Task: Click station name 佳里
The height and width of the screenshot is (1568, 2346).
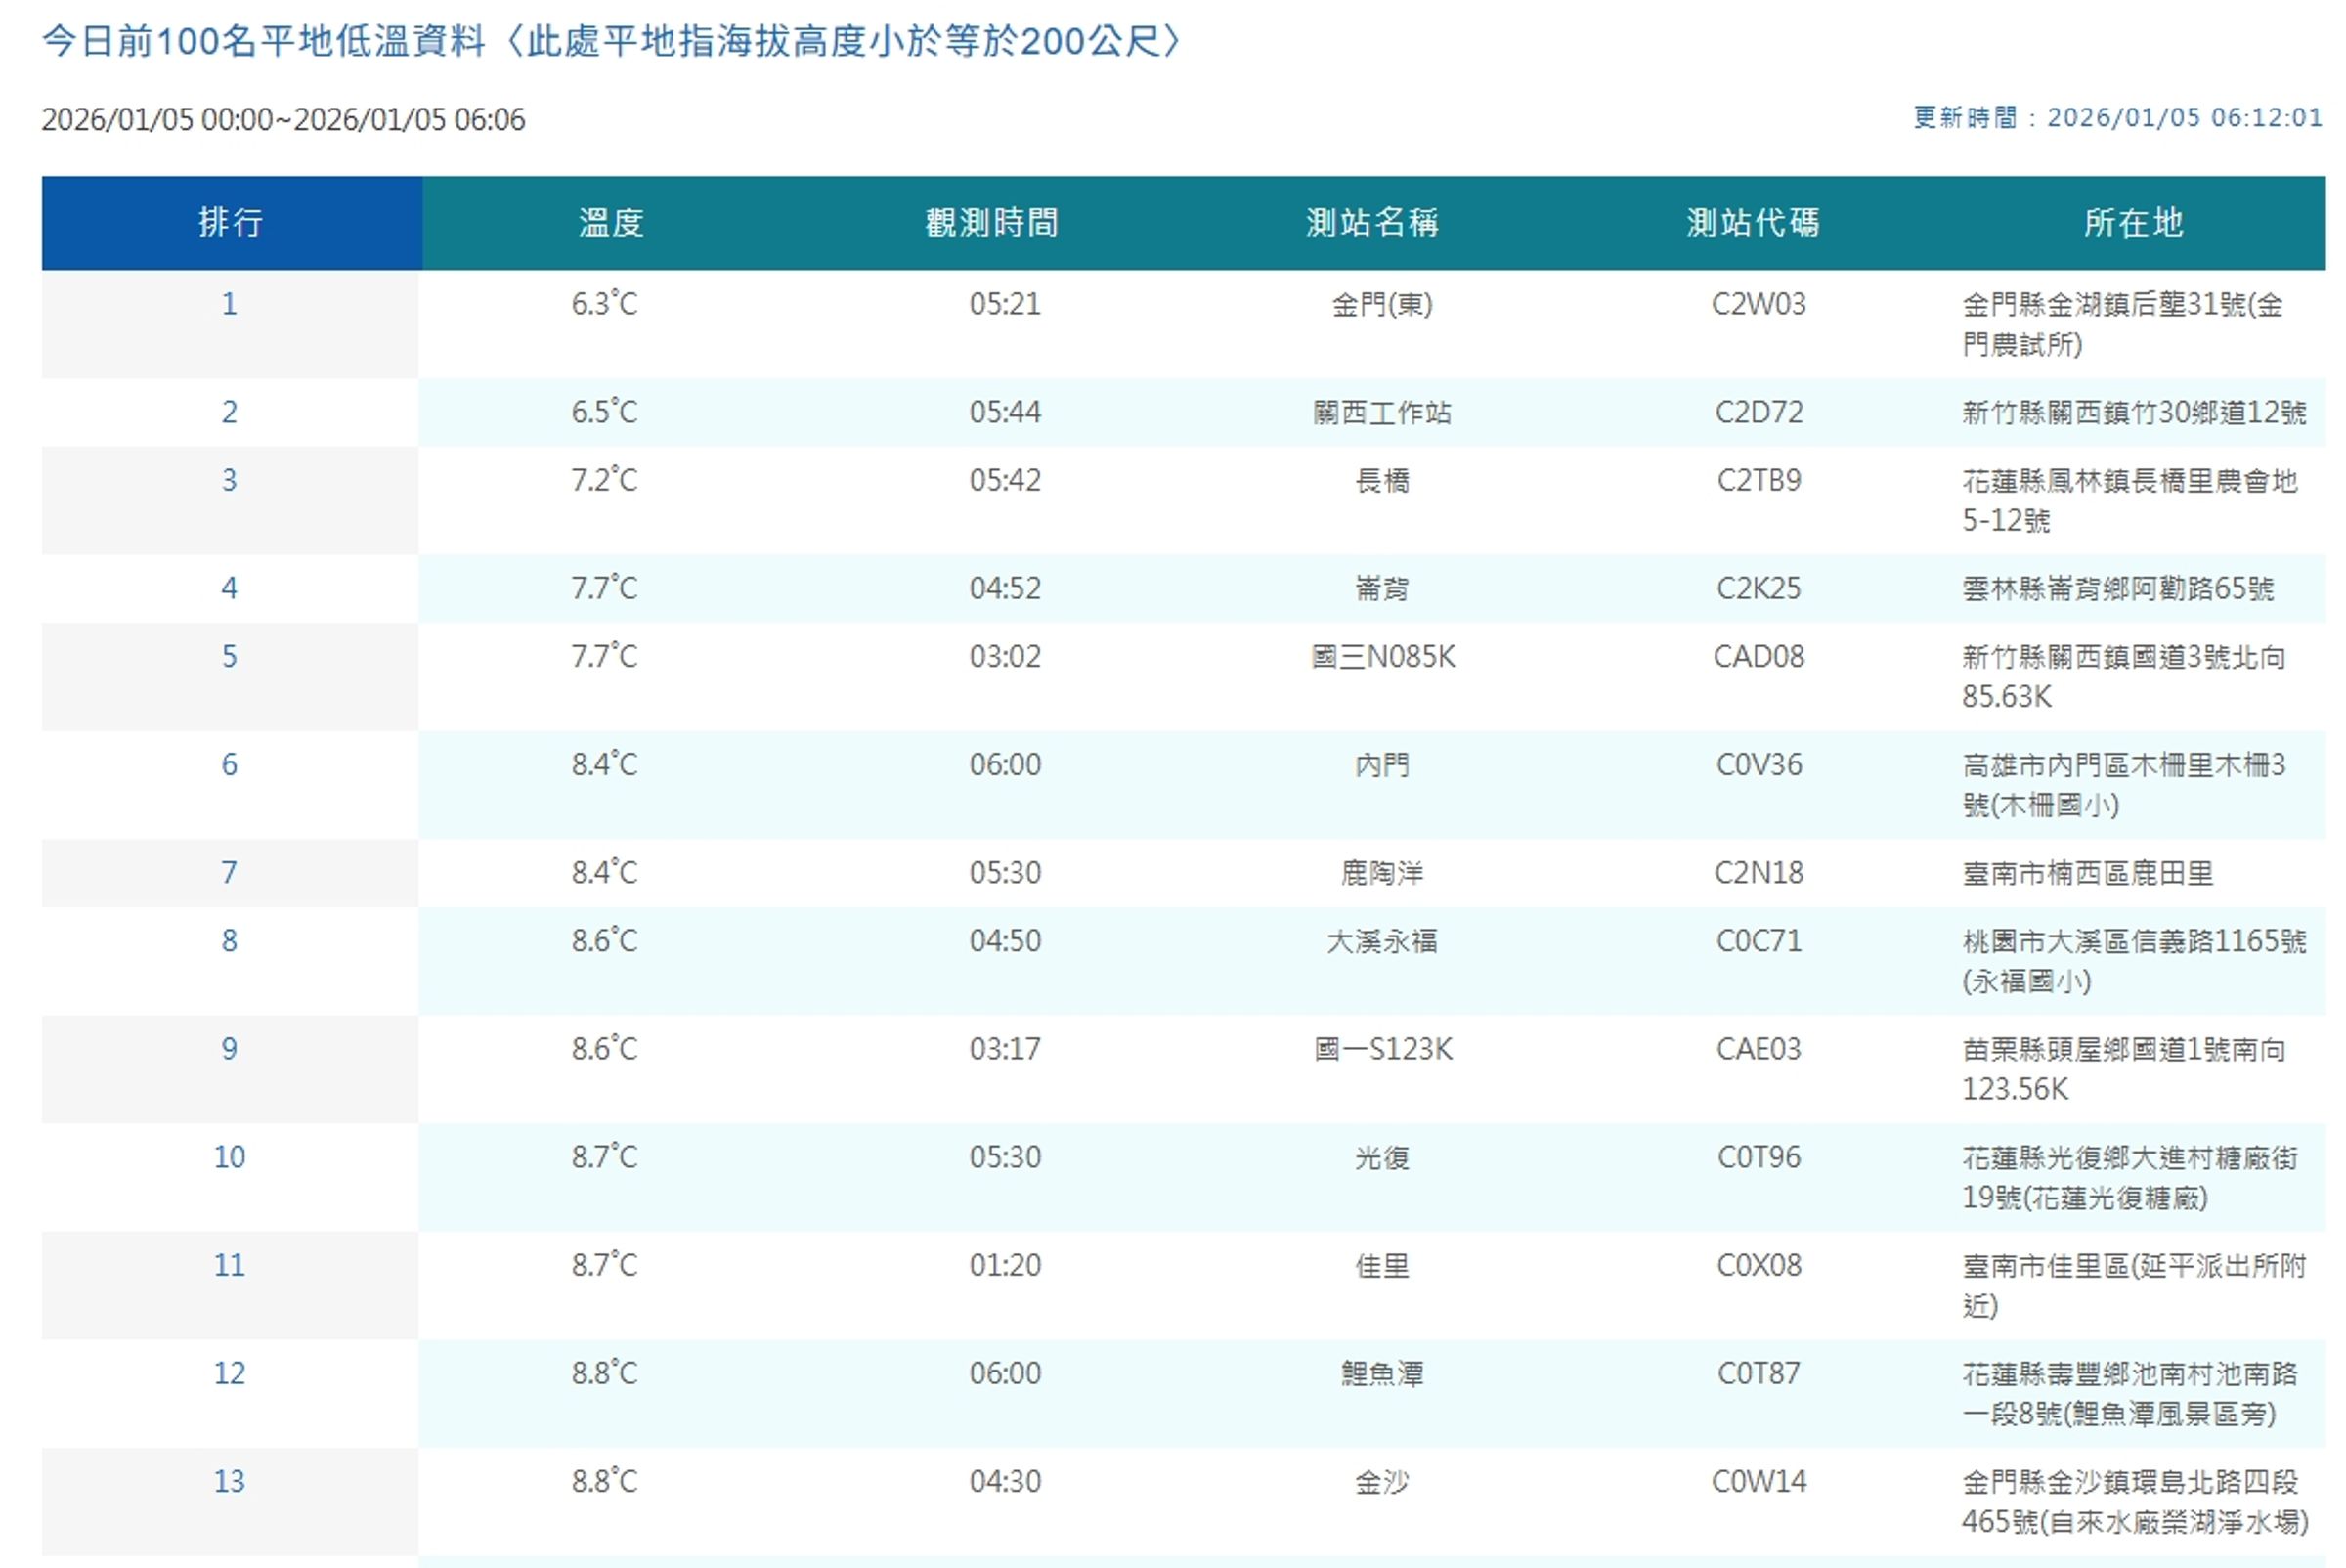Action: coord(1382,1266)
